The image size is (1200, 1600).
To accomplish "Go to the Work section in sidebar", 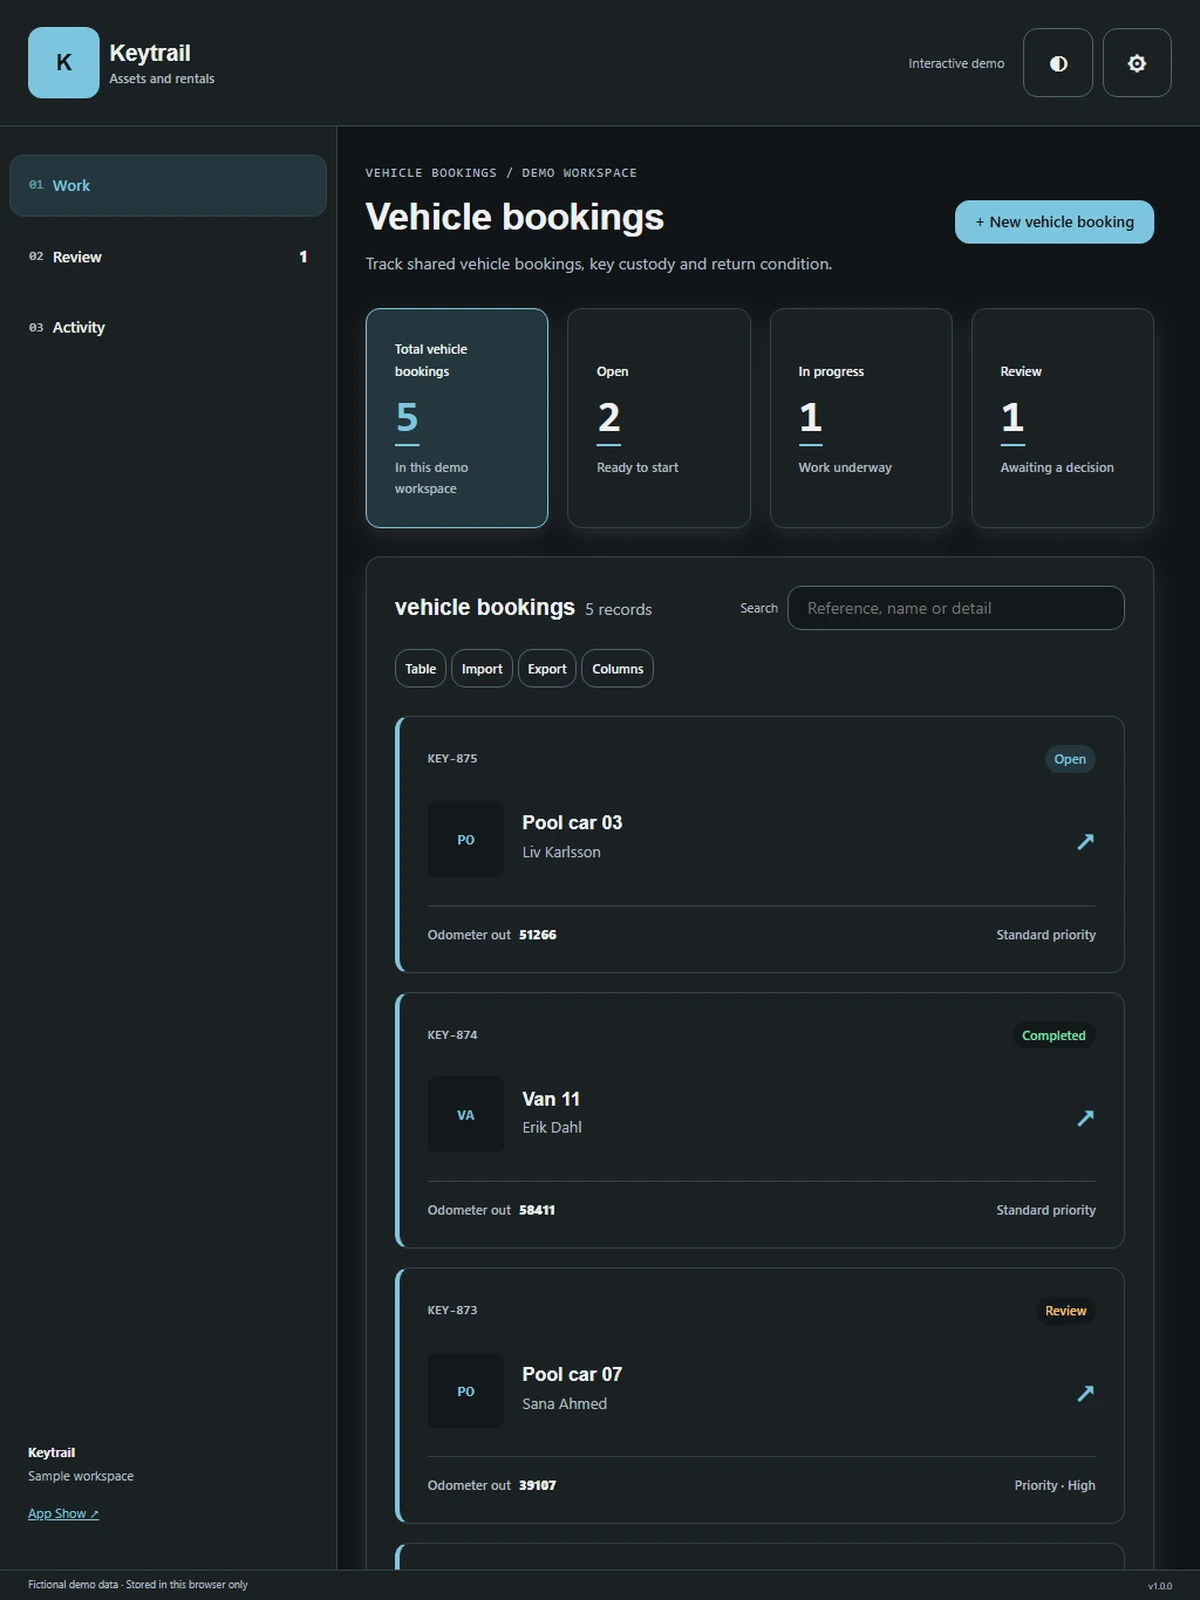I will 168,185.
